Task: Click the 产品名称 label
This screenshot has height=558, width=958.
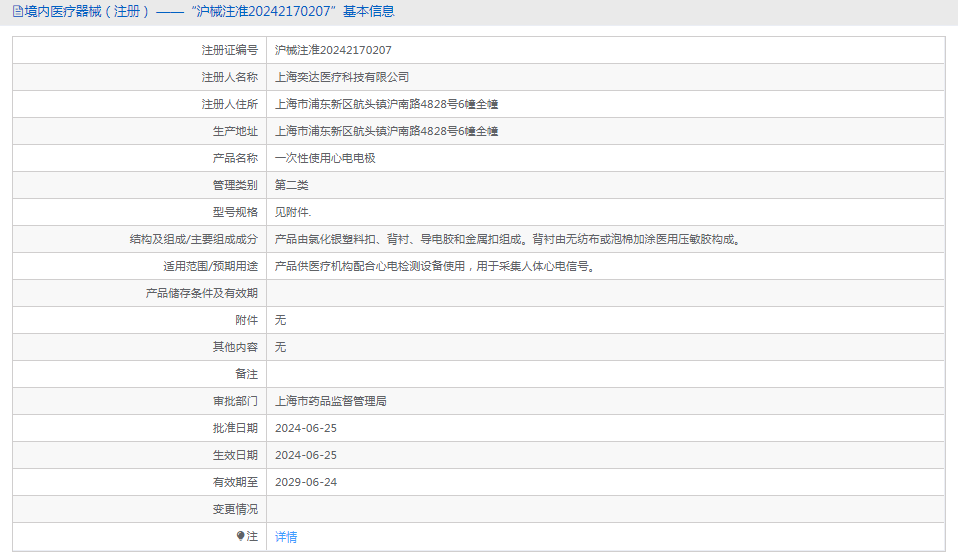Action: [x=235, y=158]
